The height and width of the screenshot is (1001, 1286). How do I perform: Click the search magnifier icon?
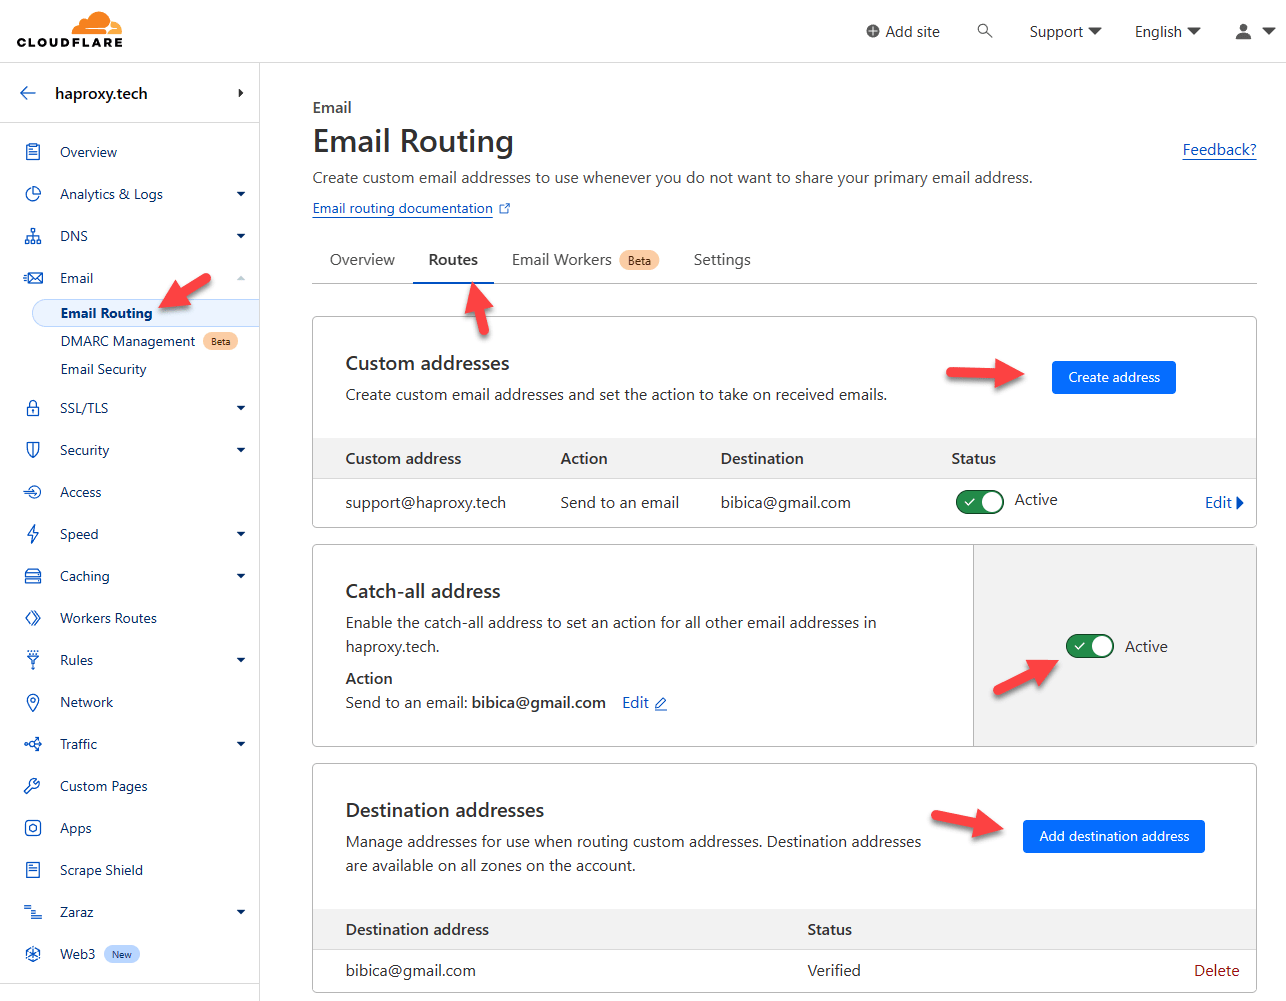tap(984, 31)
